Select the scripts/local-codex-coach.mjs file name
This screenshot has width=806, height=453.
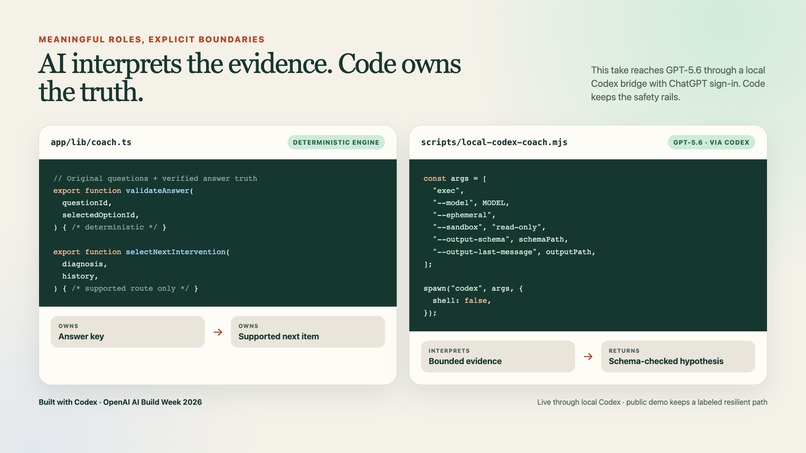click(494, 142)
